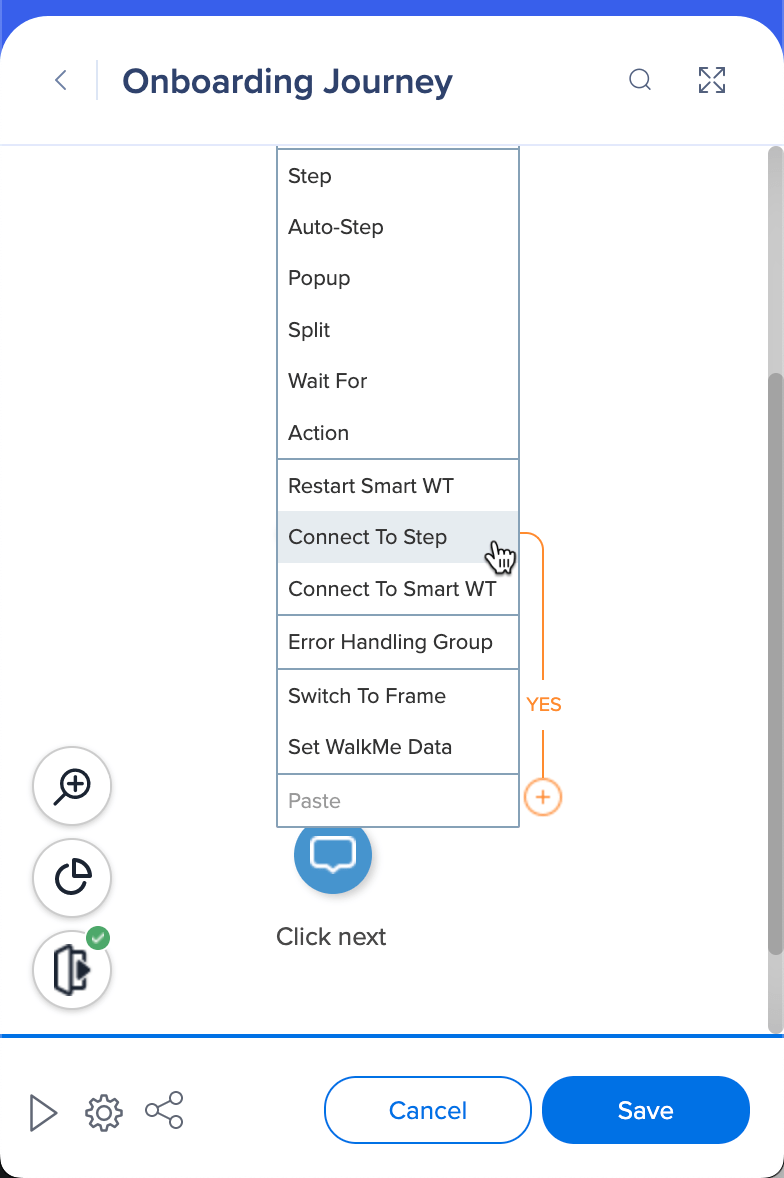Choose Set WalkMe Data option
Image resolution: width=784 pixels, height=1178 pixels.
pos(370,747)
